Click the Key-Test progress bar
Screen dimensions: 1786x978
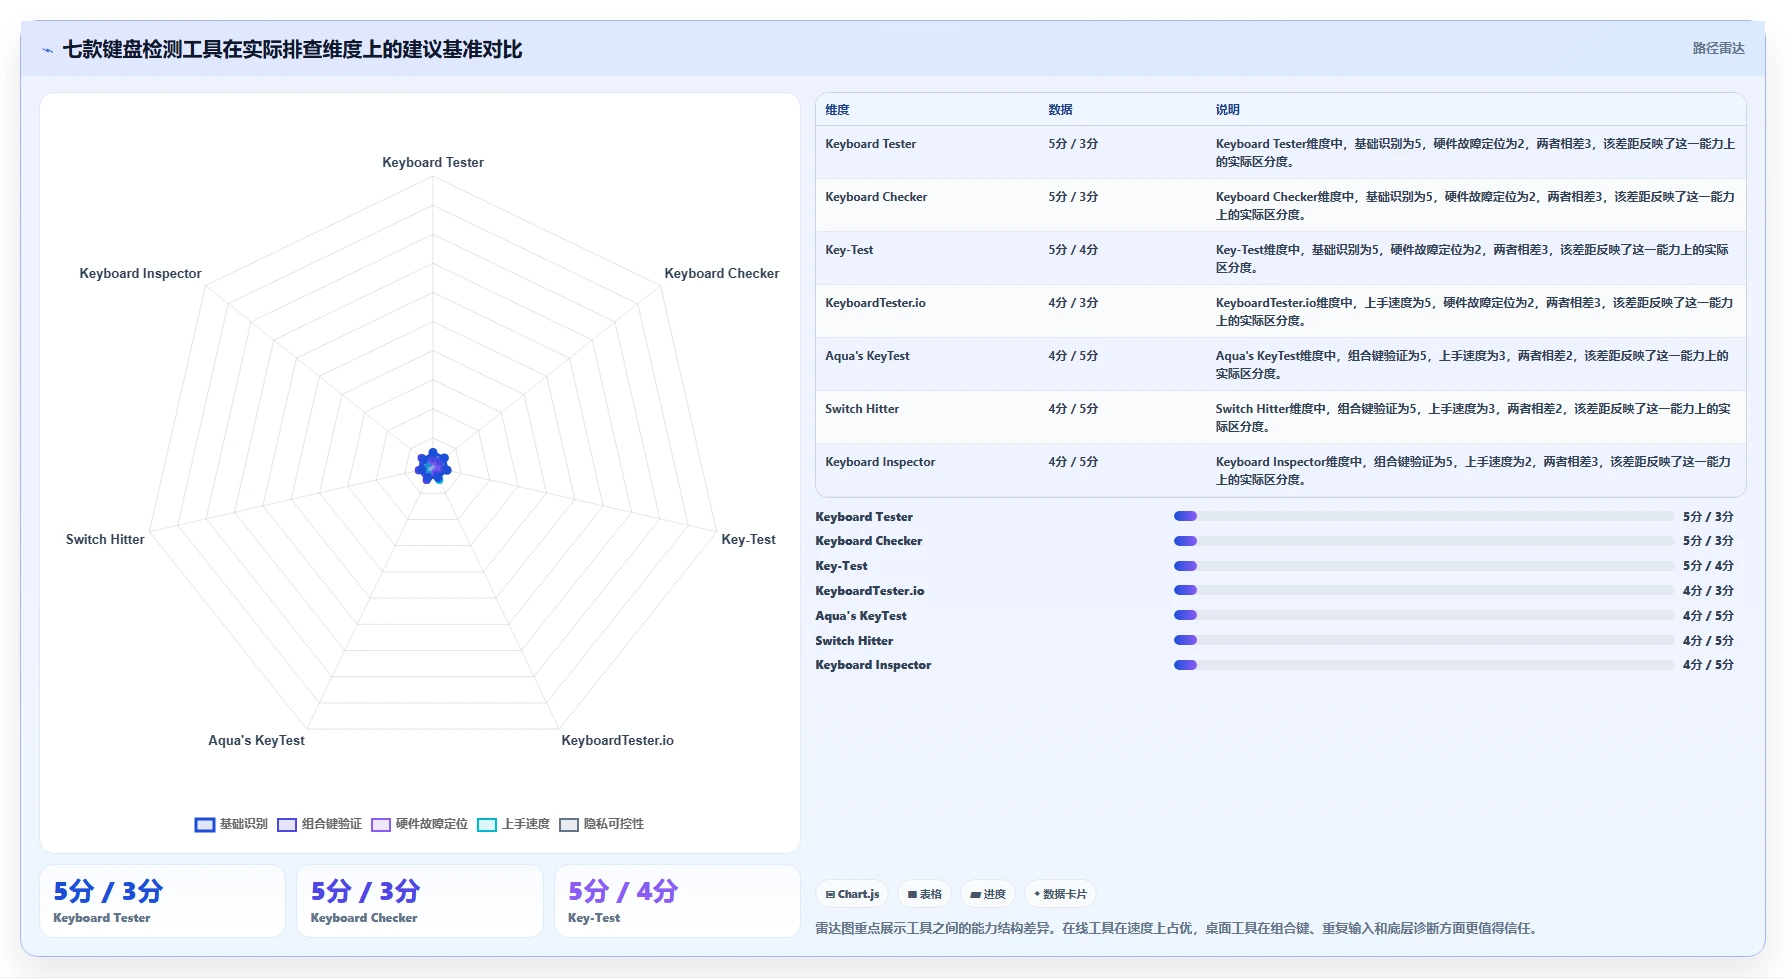click(1424, 566)
